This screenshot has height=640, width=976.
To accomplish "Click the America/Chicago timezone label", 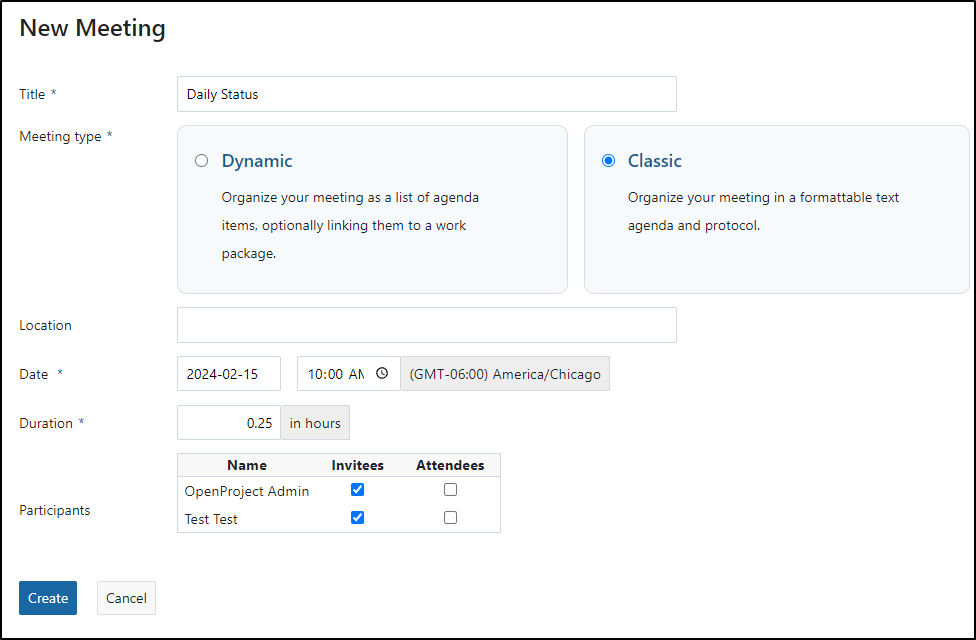I will tap(505, 374).
